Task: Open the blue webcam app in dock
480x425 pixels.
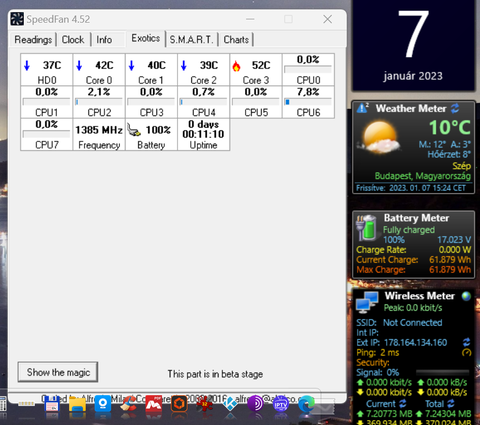Action: (x=103, y=404)
